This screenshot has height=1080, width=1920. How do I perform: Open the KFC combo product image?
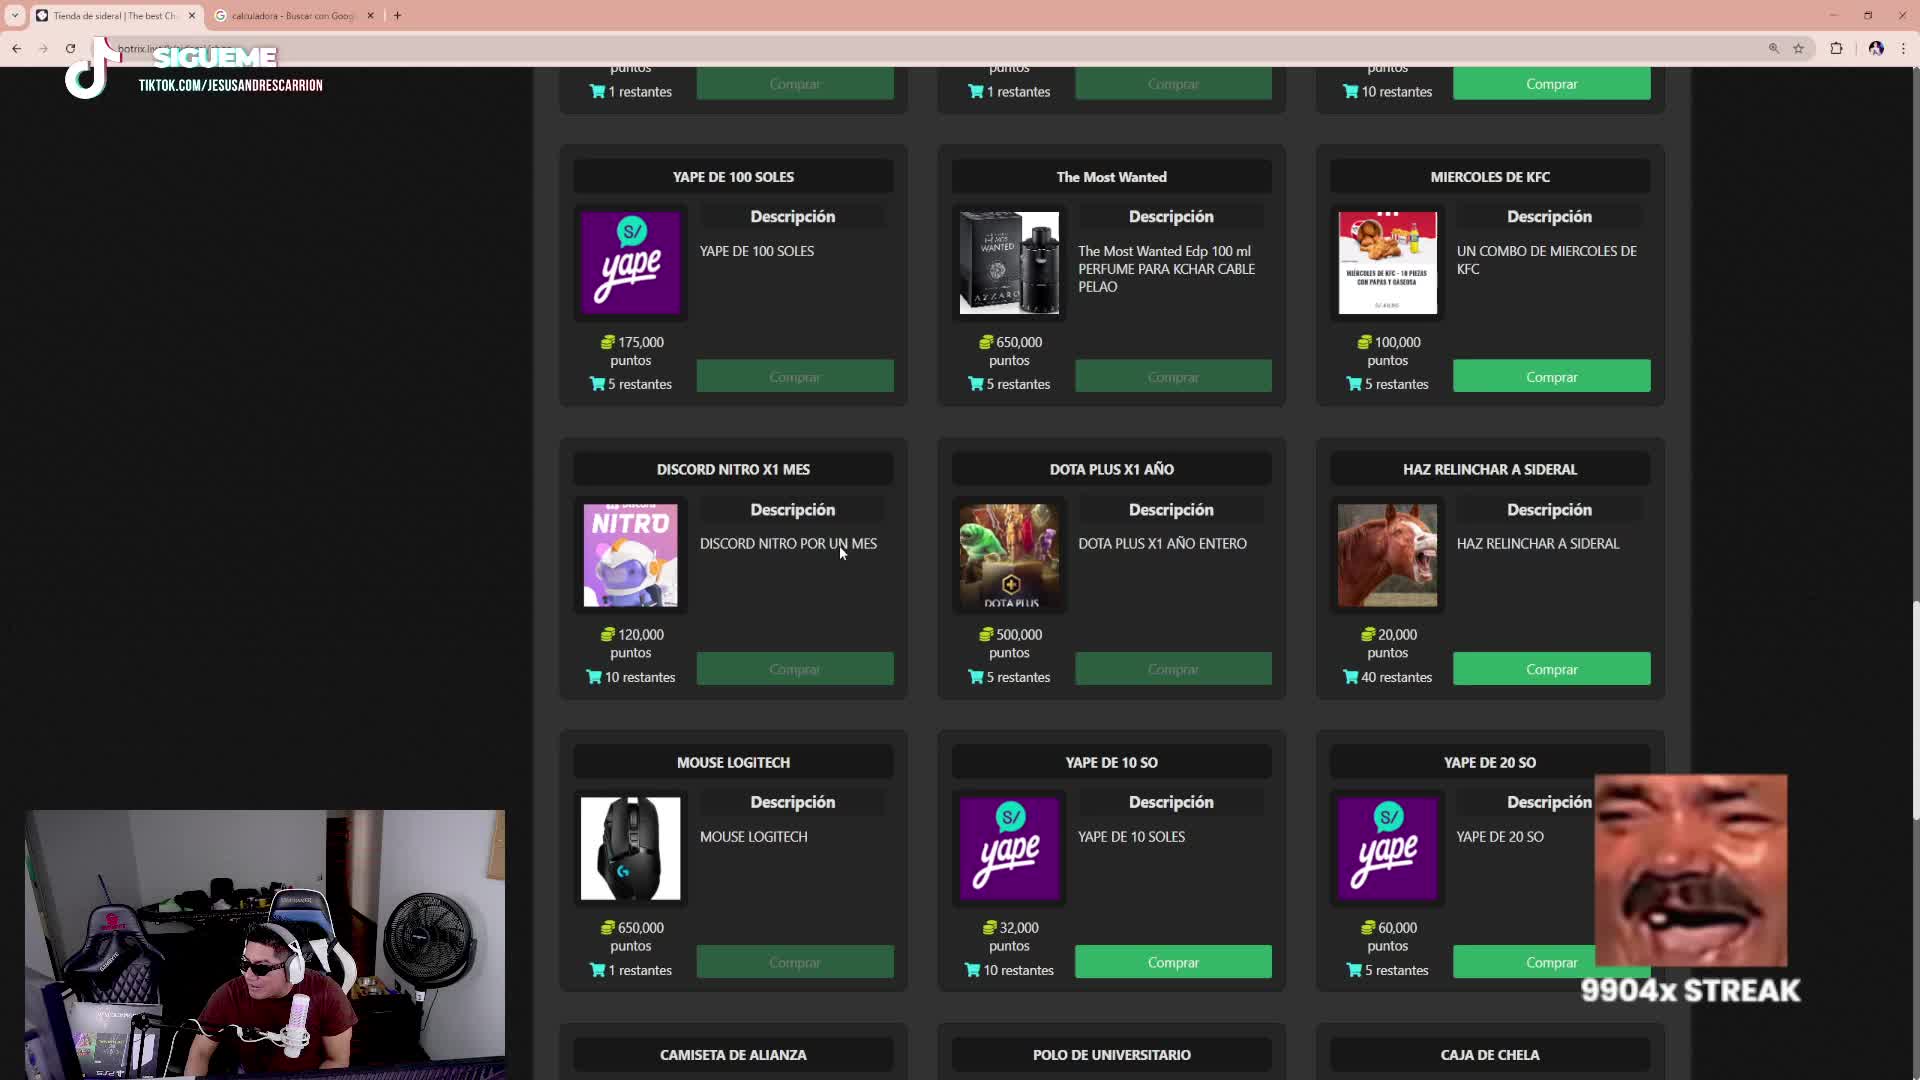point(1387,263)
